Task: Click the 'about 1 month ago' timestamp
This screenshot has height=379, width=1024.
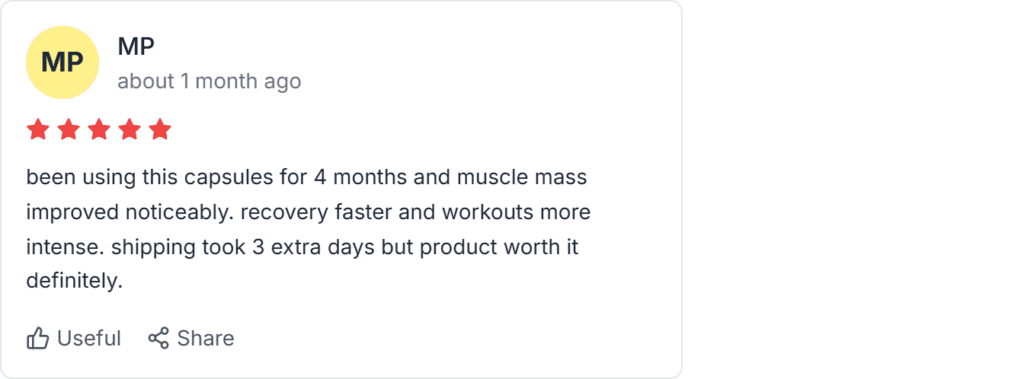Action: tap(209, 82)
